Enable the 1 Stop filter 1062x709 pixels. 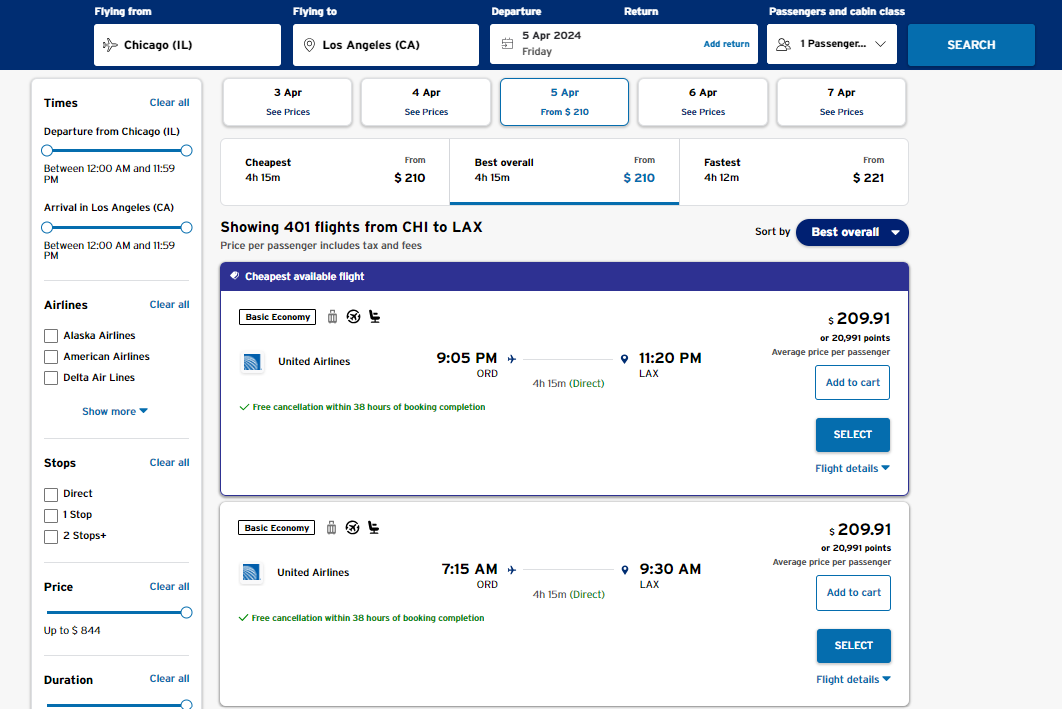[51, 515]
